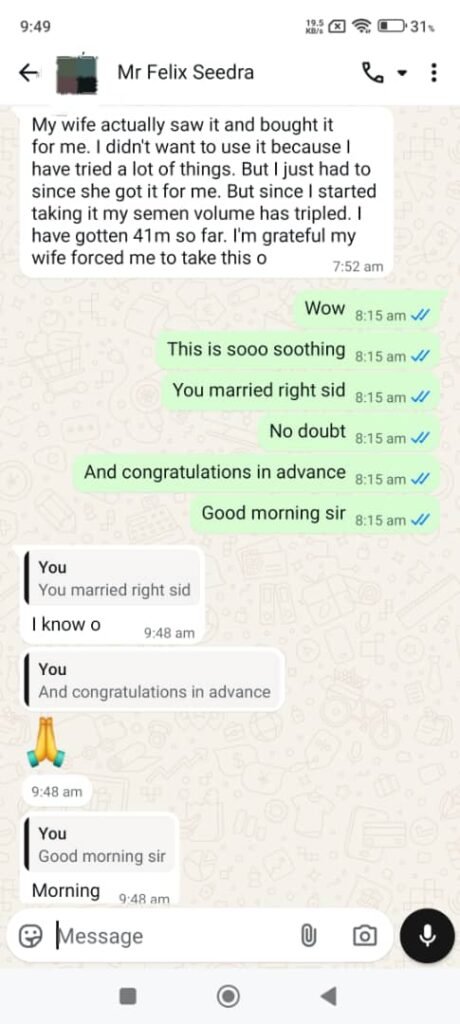Tap the Android back triangle button
The width and height of the screenshot is (460, 1024).
(329, 996)
